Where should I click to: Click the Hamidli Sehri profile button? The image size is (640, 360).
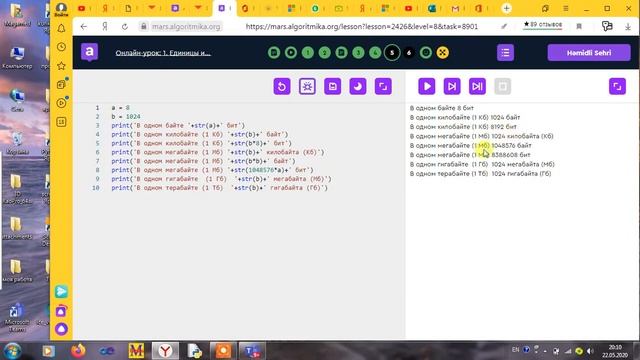pos(589,53)
